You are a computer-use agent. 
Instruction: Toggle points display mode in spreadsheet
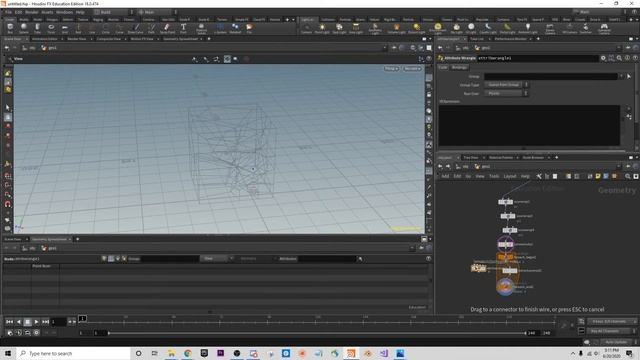coord(104,259)
